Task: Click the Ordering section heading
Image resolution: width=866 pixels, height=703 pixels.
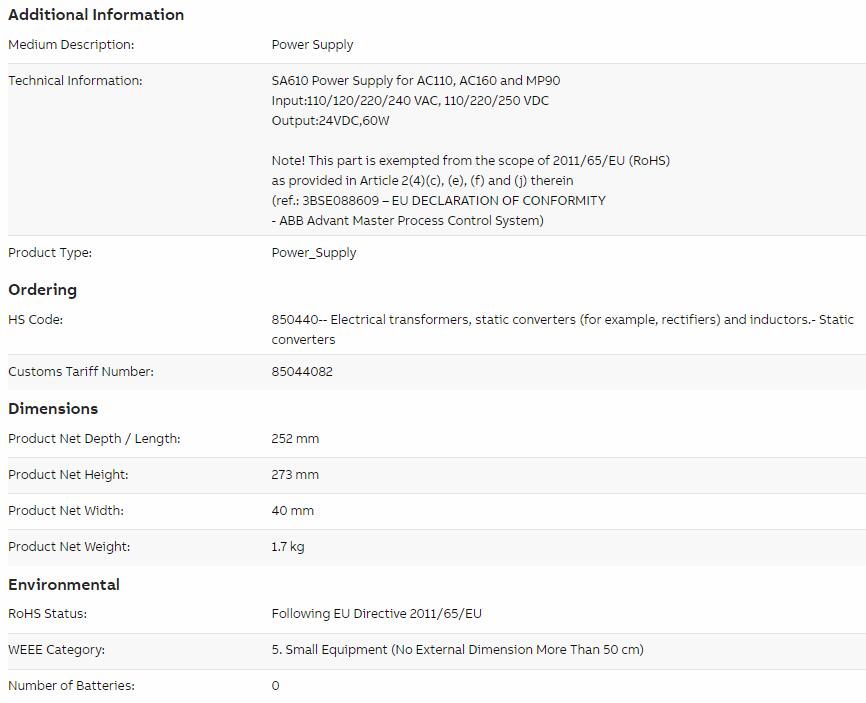Action: point(43,289)
